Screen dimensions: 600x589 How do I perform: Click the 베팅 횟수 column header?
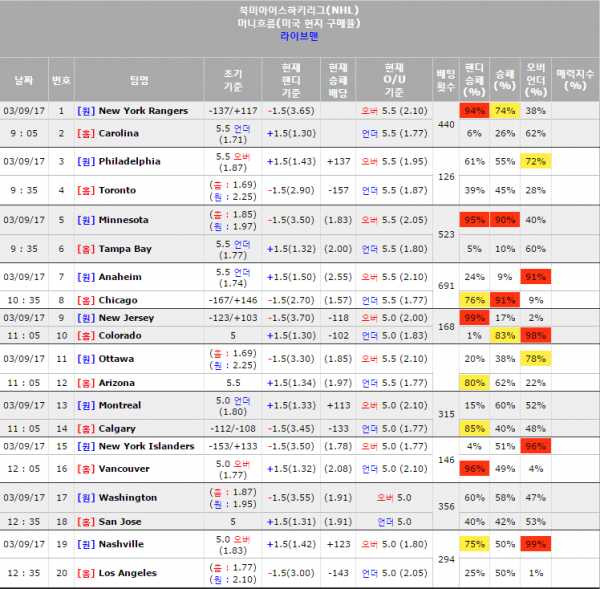(x=446, y=80)
